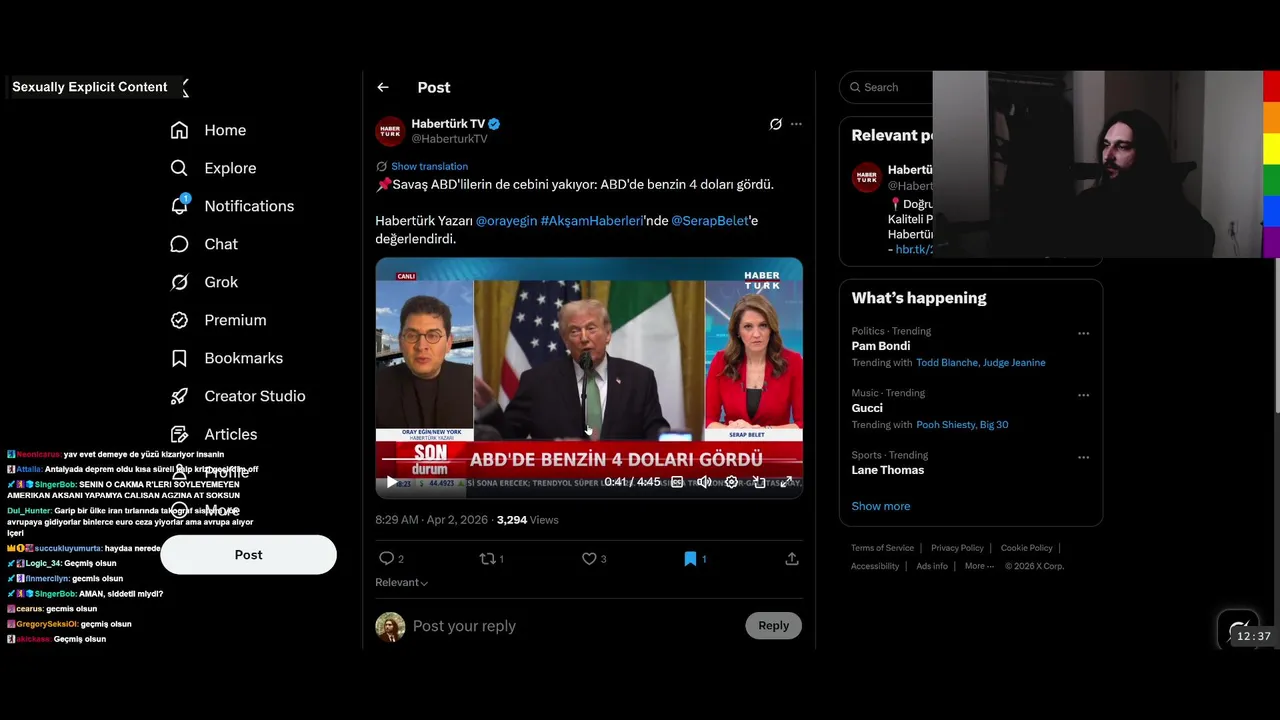Open more options for Lane Thomas trend
Screen dimensions: 1280x720
[x=1083, y=458]
